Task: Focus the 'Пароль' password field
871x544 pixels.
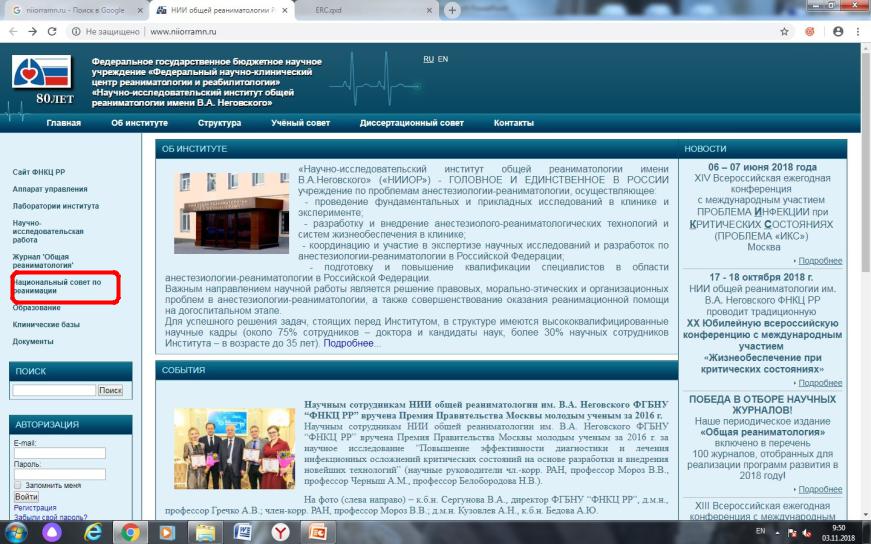Action: 59,474
